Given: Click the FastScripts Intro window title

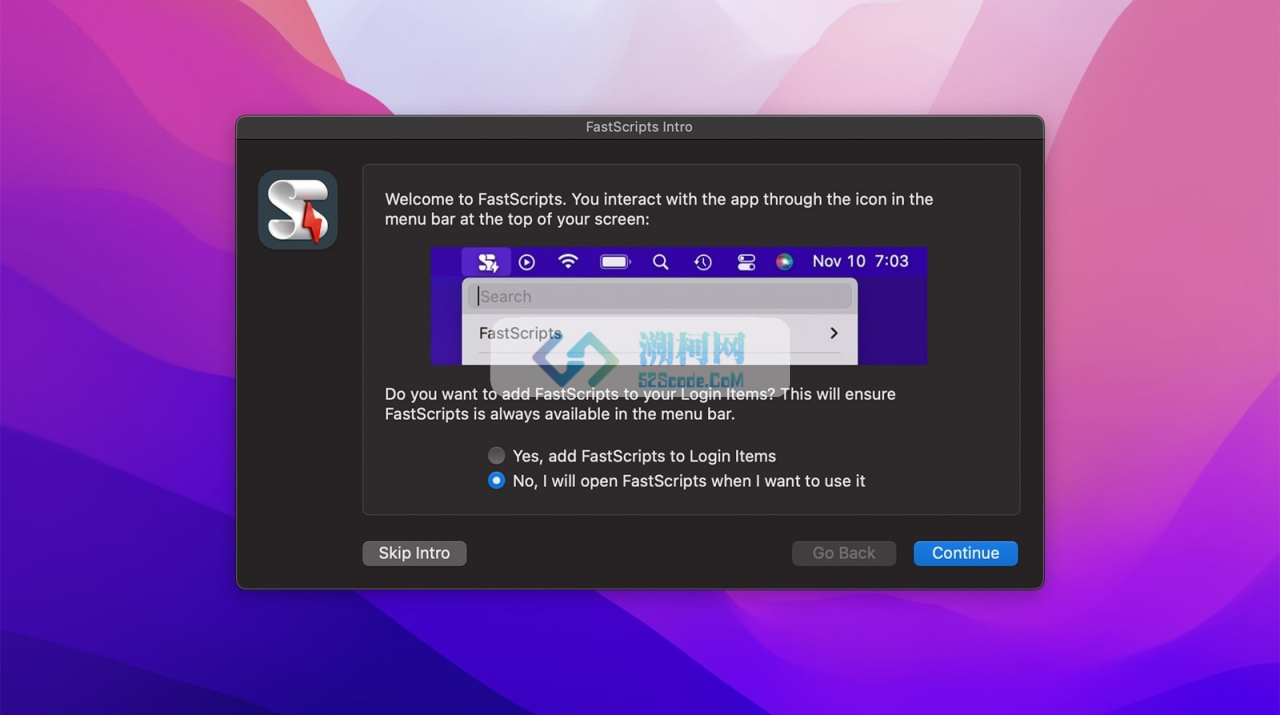Looking at the screenshot, I should 639,127.
